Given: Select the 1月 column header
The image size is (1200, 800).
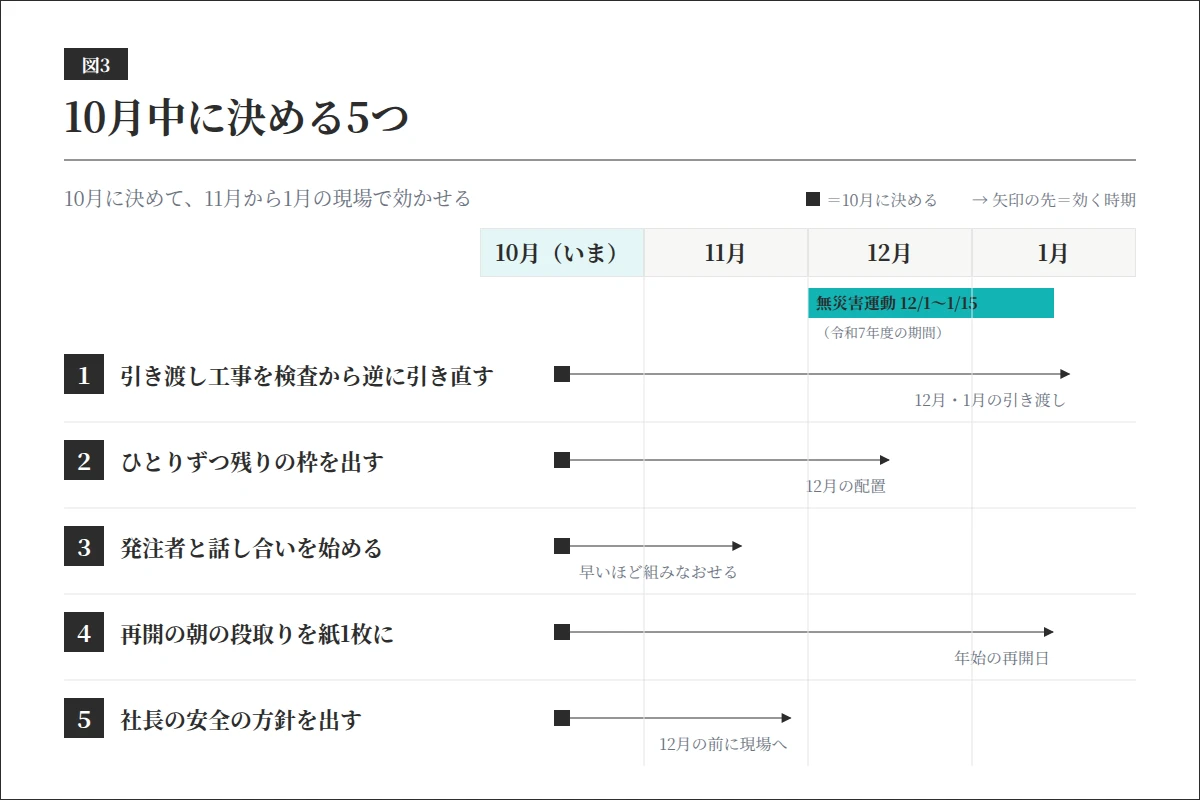Looking at the screenshot, I should (x=1054, y=252).
